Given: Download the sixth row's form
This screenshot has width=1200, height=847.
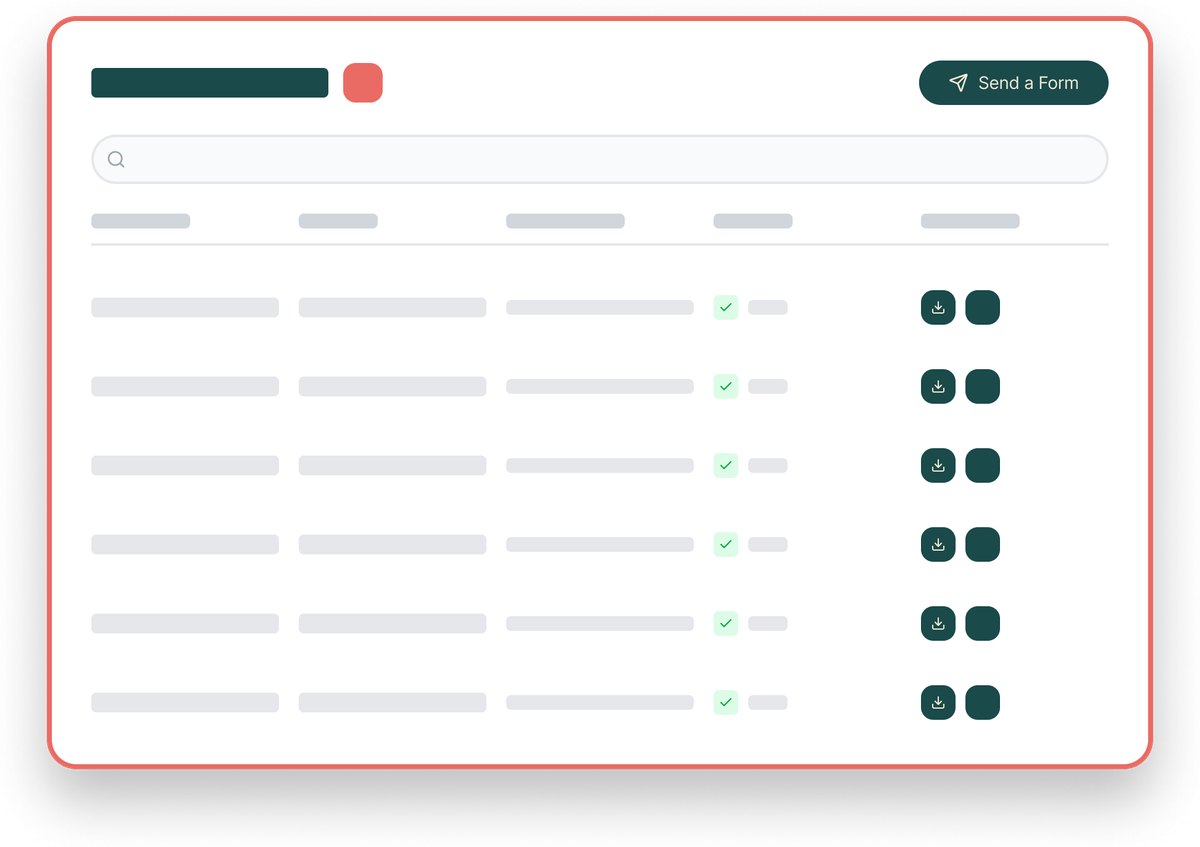Looking at the screenshot, I should pyautogui.click(x=938, y=702).
